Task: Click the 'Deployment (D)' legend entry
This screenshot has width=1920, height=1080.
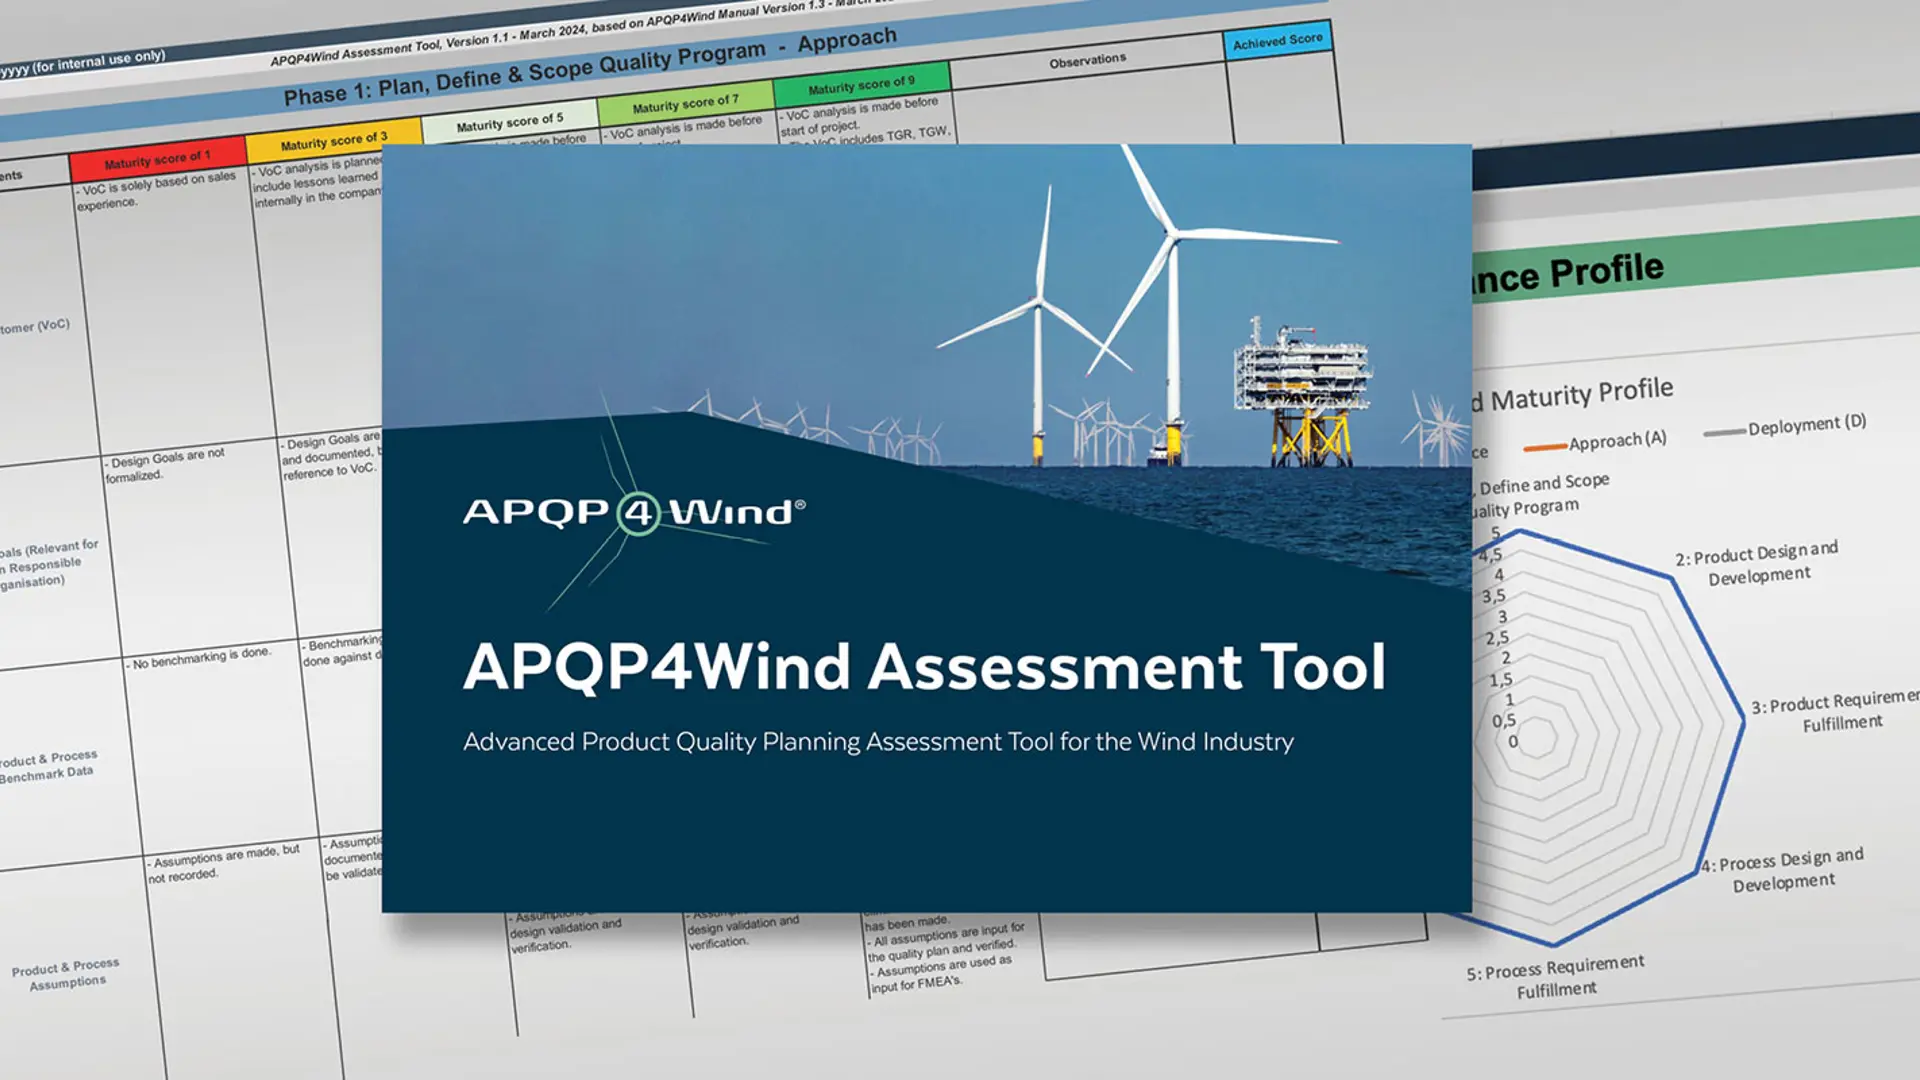Action: point(1785,426)
